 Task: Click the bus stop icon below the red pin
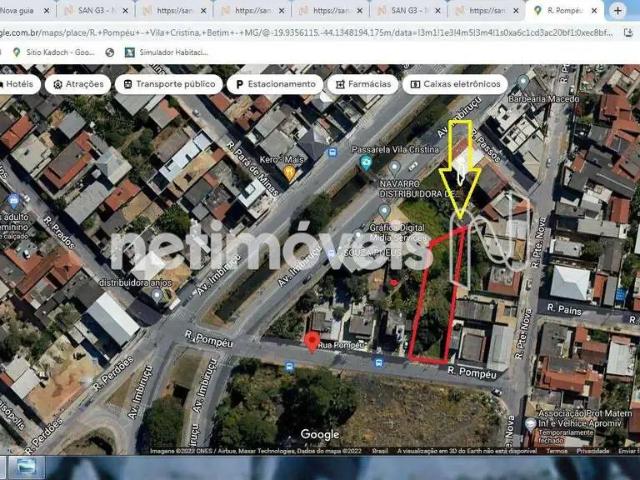pos(289,367)
